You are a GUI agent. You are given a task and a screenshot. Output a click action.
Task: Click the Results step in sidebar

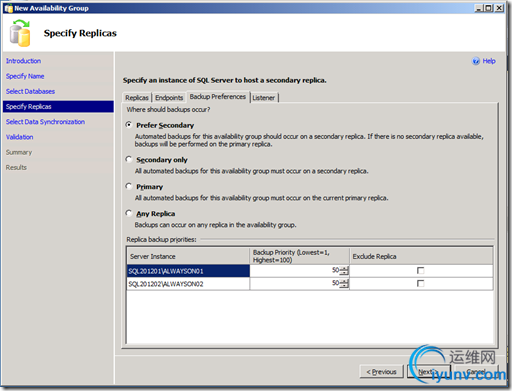pos(16,167)
